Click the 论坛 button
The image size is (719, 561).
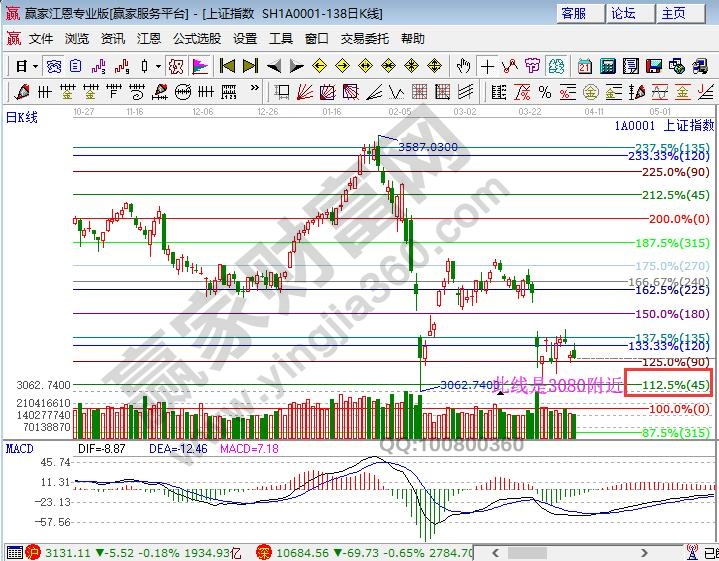coord(623,13)
